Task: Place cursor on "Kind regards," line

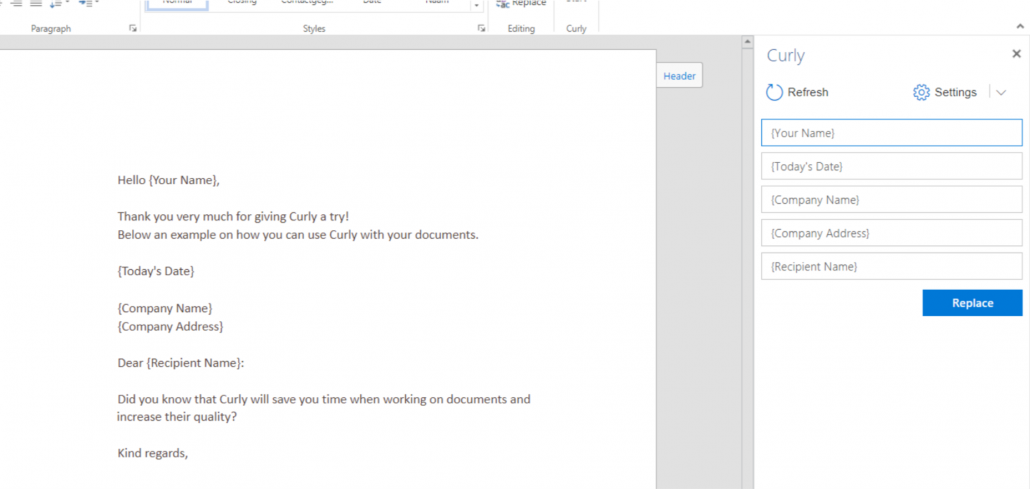Action: [x=153, y=453]
